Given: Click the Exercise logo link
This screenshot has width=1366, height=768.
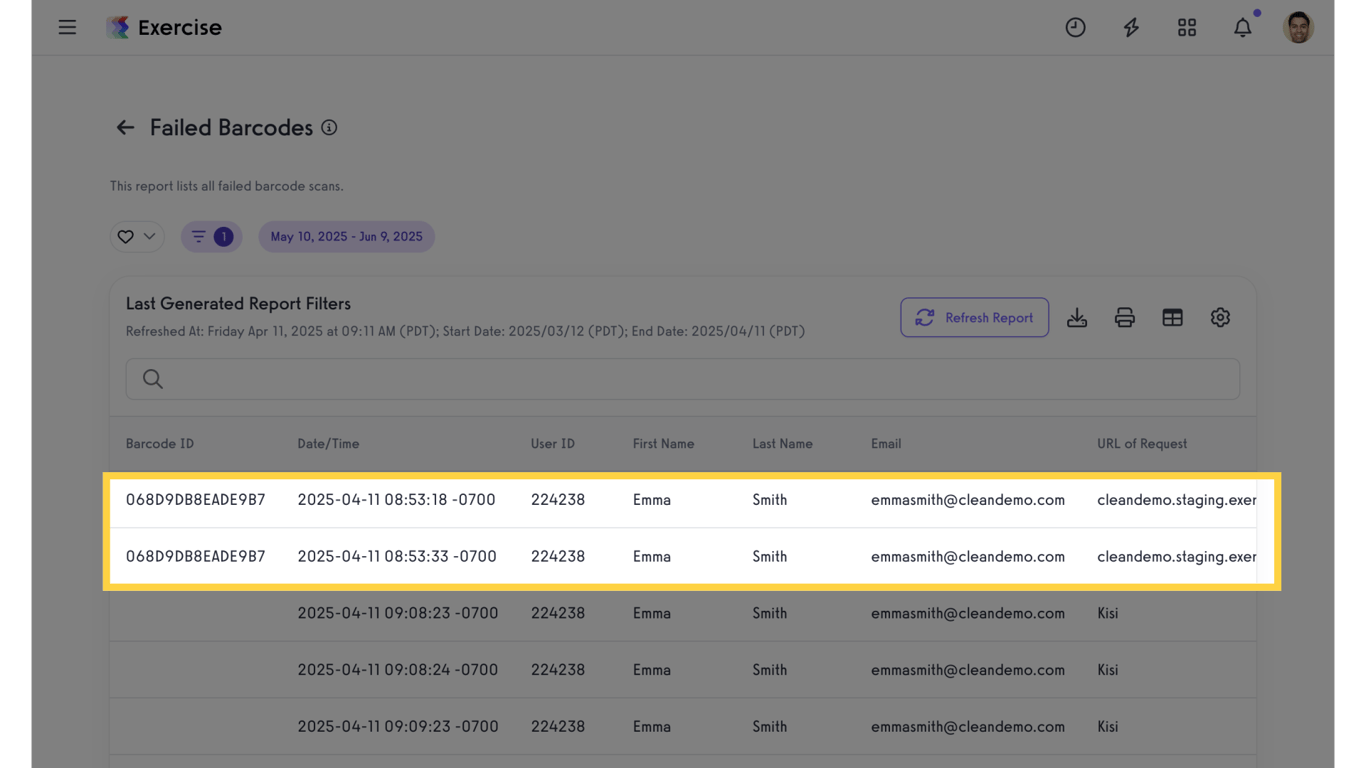Looking at the screenshot, I should [165, 28].
